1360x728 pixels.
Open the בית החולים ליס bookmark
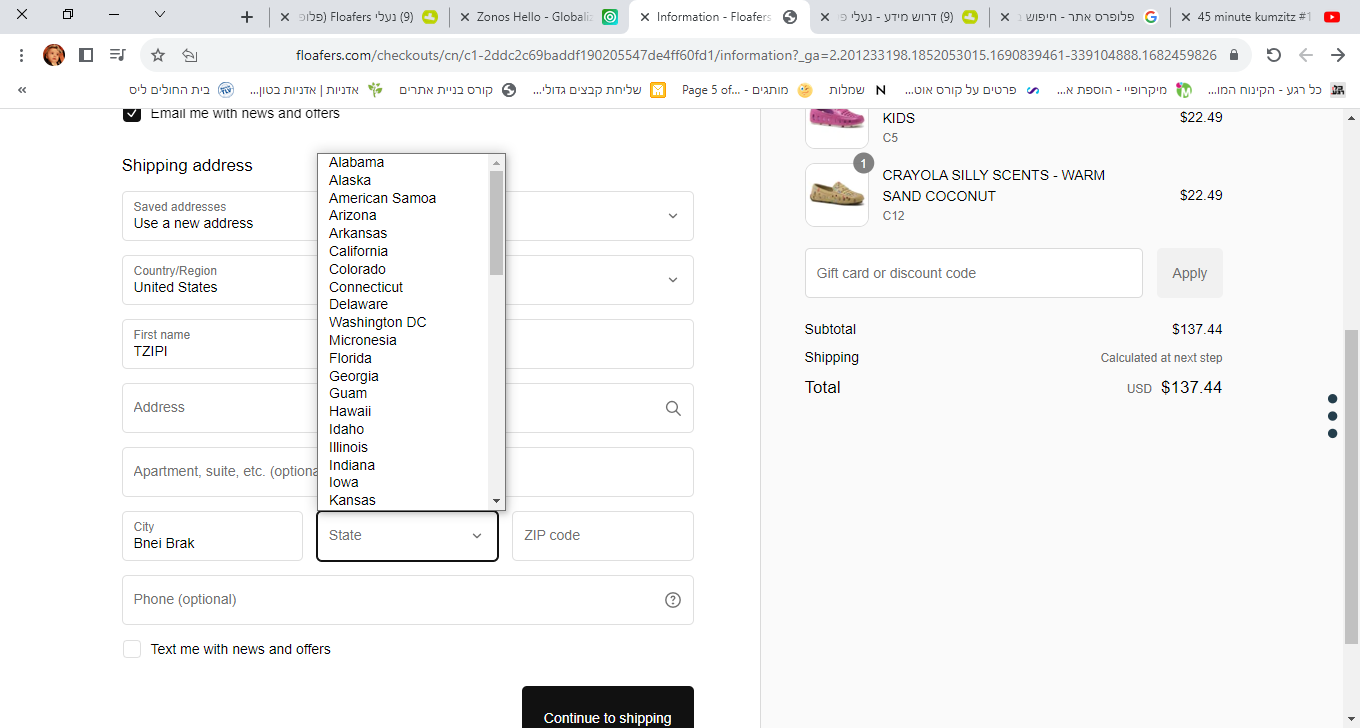(x=179, y=90)
